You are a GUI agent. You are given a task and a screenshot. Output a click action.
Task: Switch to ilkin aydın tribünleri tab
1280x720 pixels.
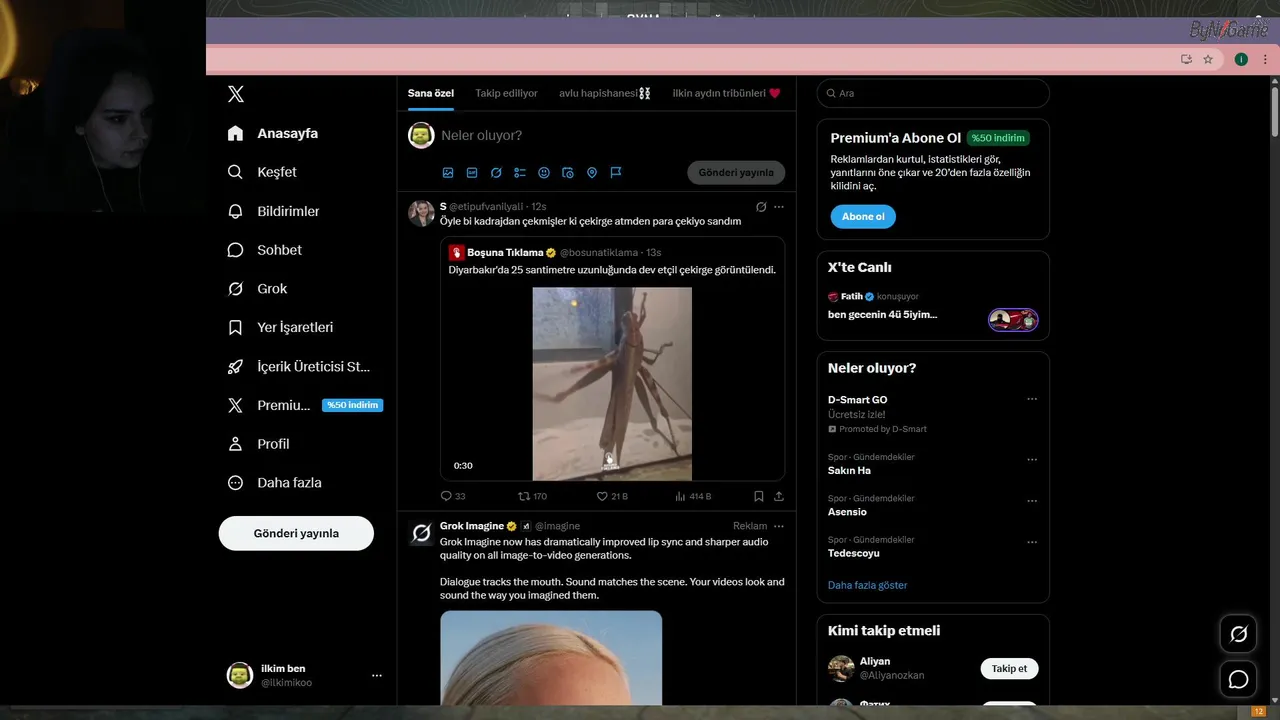click(x=726, y=93)
